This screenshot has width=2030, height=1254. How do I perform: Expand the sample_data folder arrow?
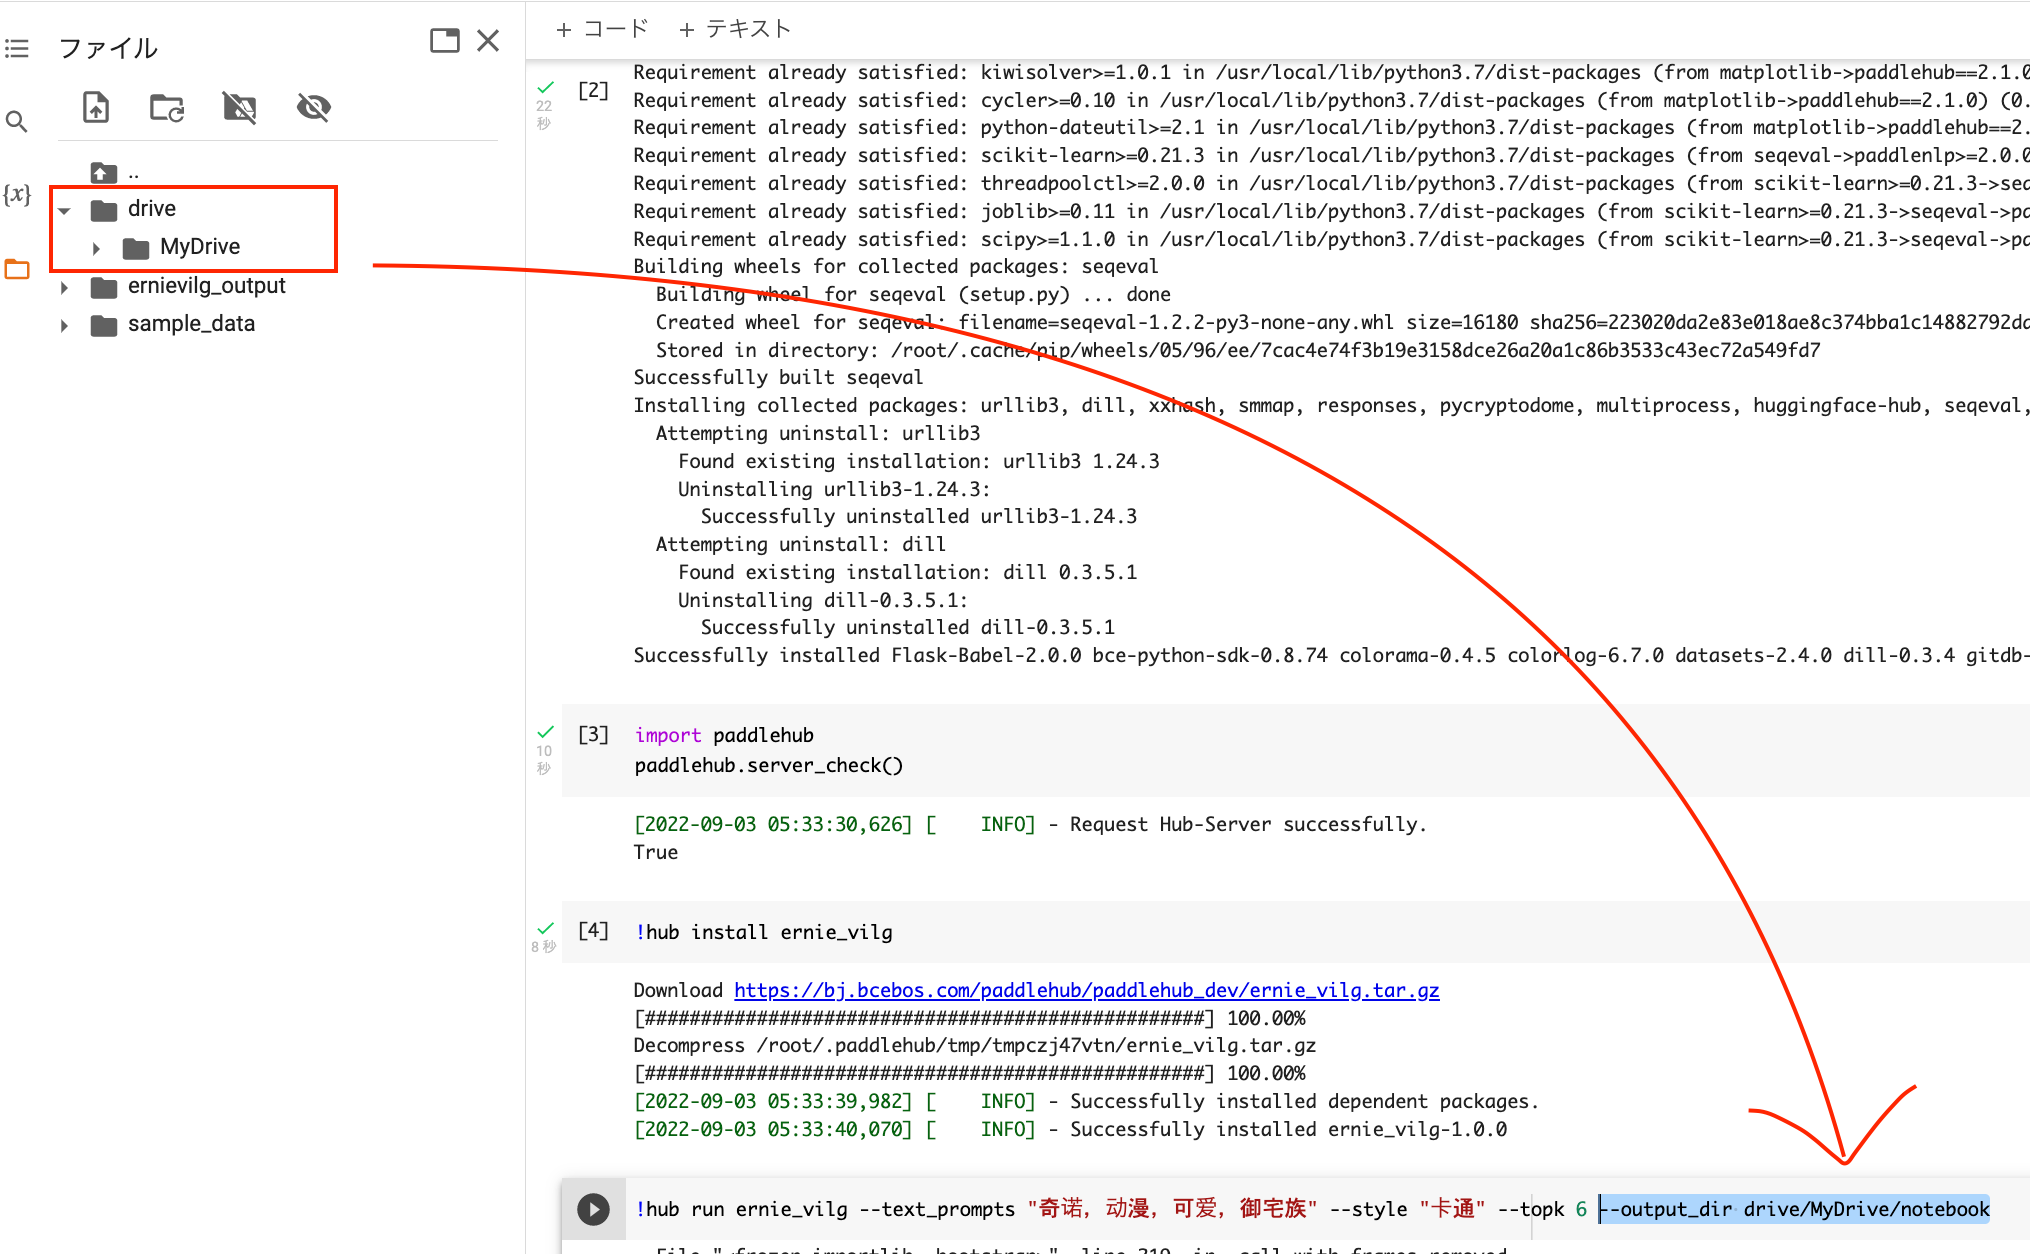(65, 325)
